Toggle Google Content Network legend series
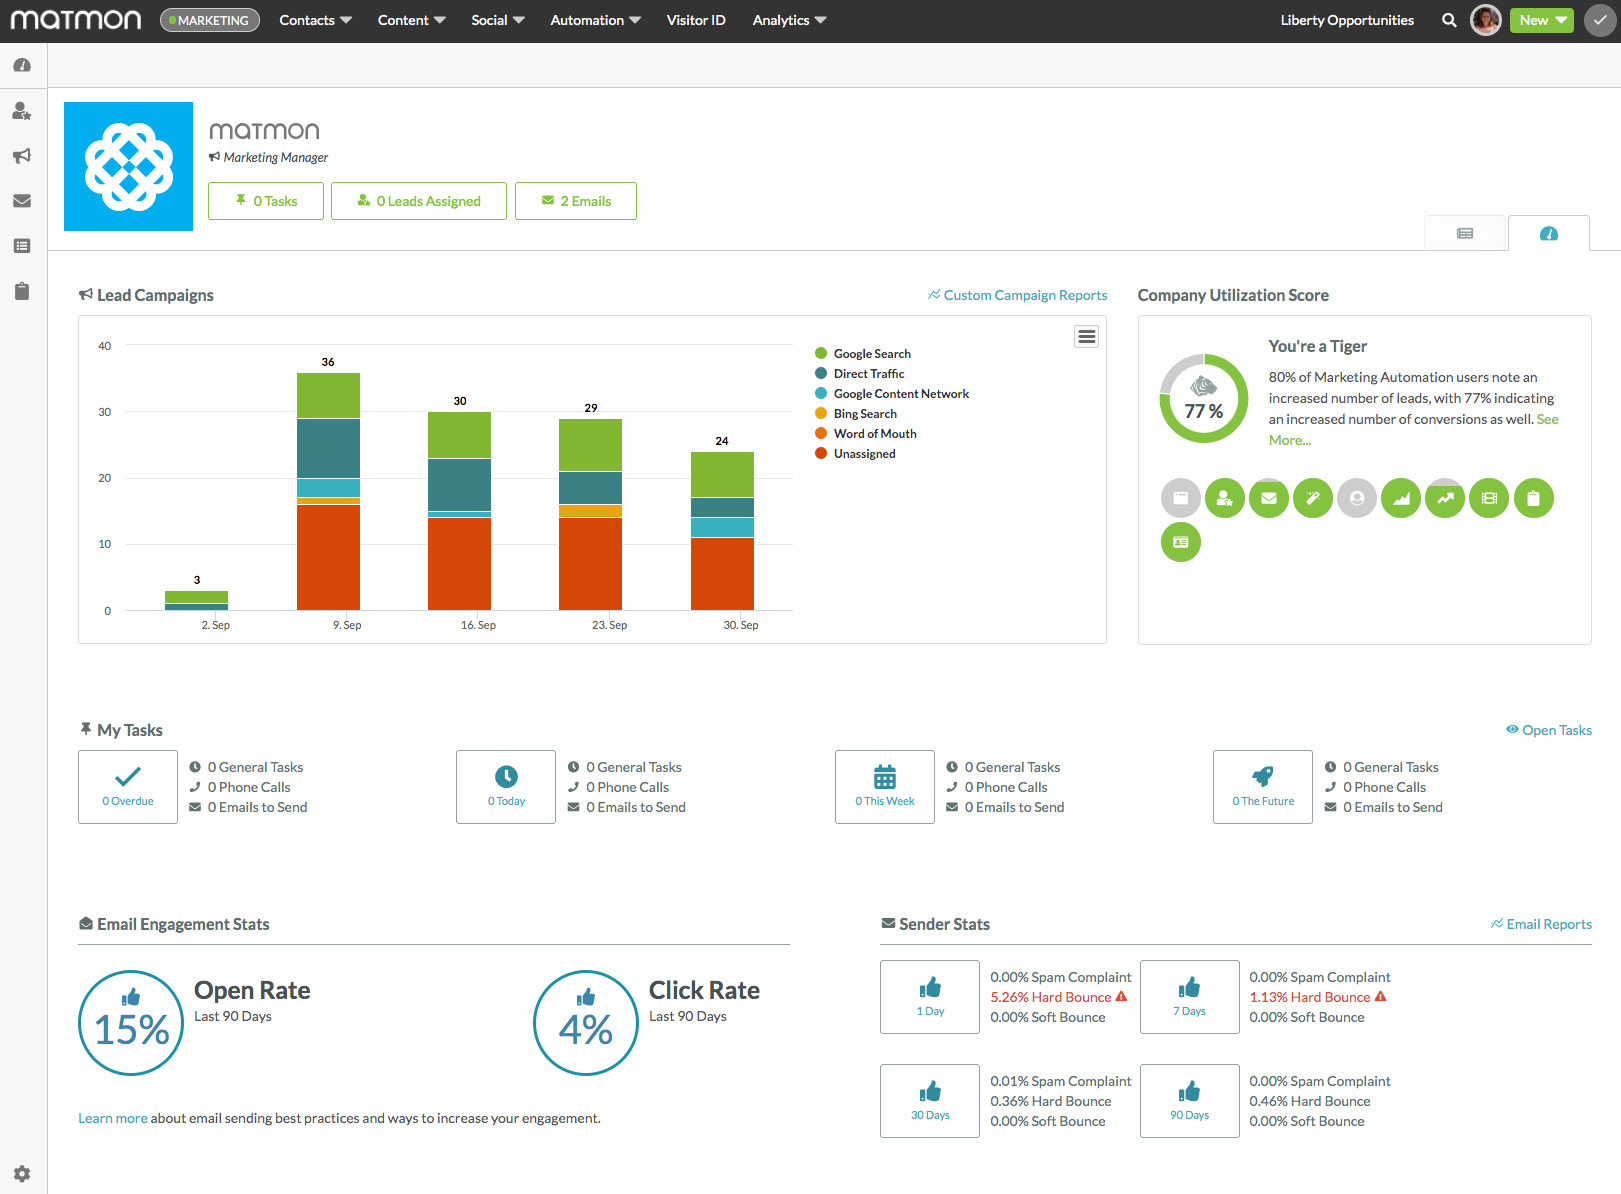1621x1194 pixels. click(892, 393)
